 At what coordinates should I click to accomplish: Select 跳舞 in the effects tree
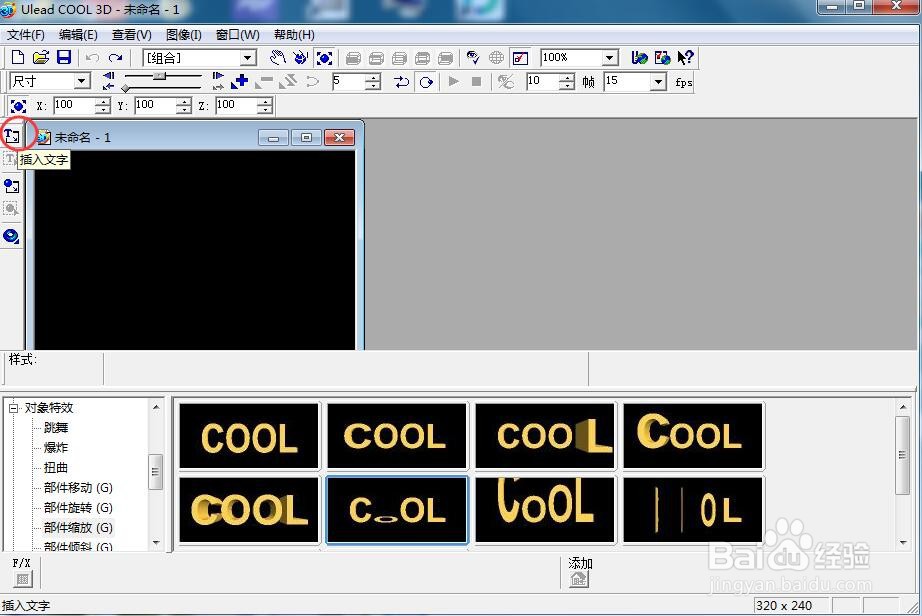pos(56,428)
